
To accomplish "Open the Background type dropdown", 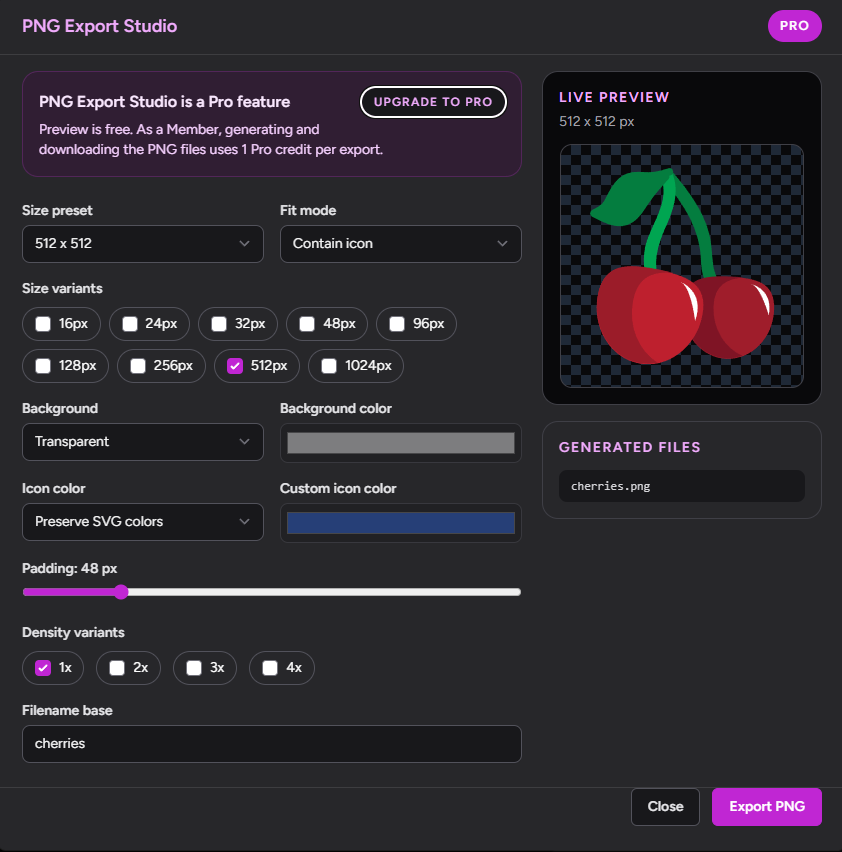I will click(143, 442).
